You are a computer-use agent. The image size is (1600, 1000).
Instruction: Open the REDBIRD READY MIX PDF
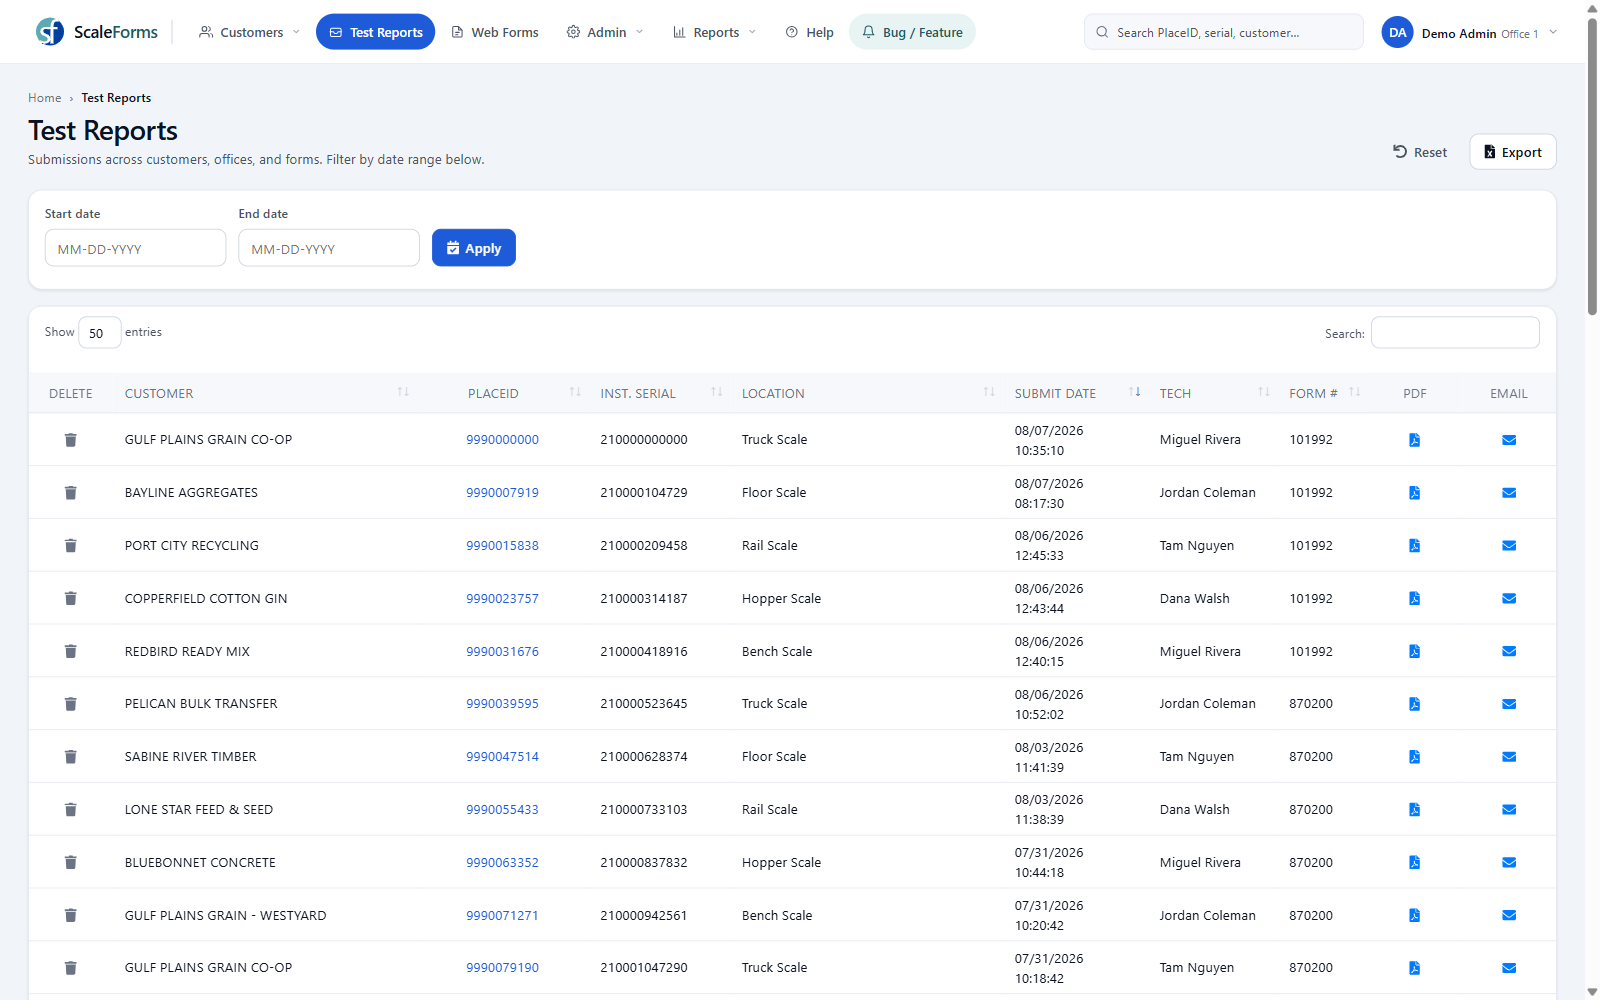tap(1414, 652)
